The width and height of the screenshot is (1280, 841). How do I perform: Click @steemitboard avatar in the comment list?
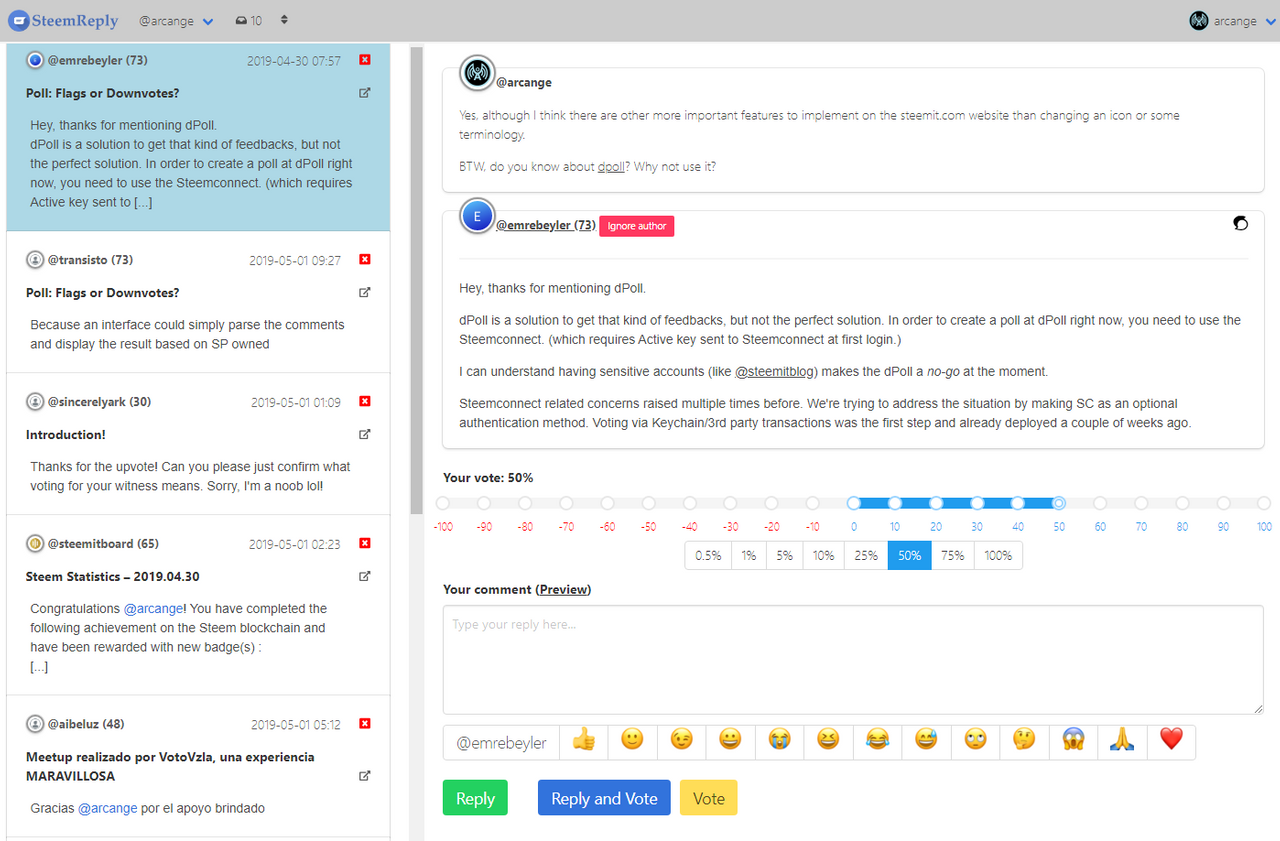pyautogui.click(x=35, y=544)
